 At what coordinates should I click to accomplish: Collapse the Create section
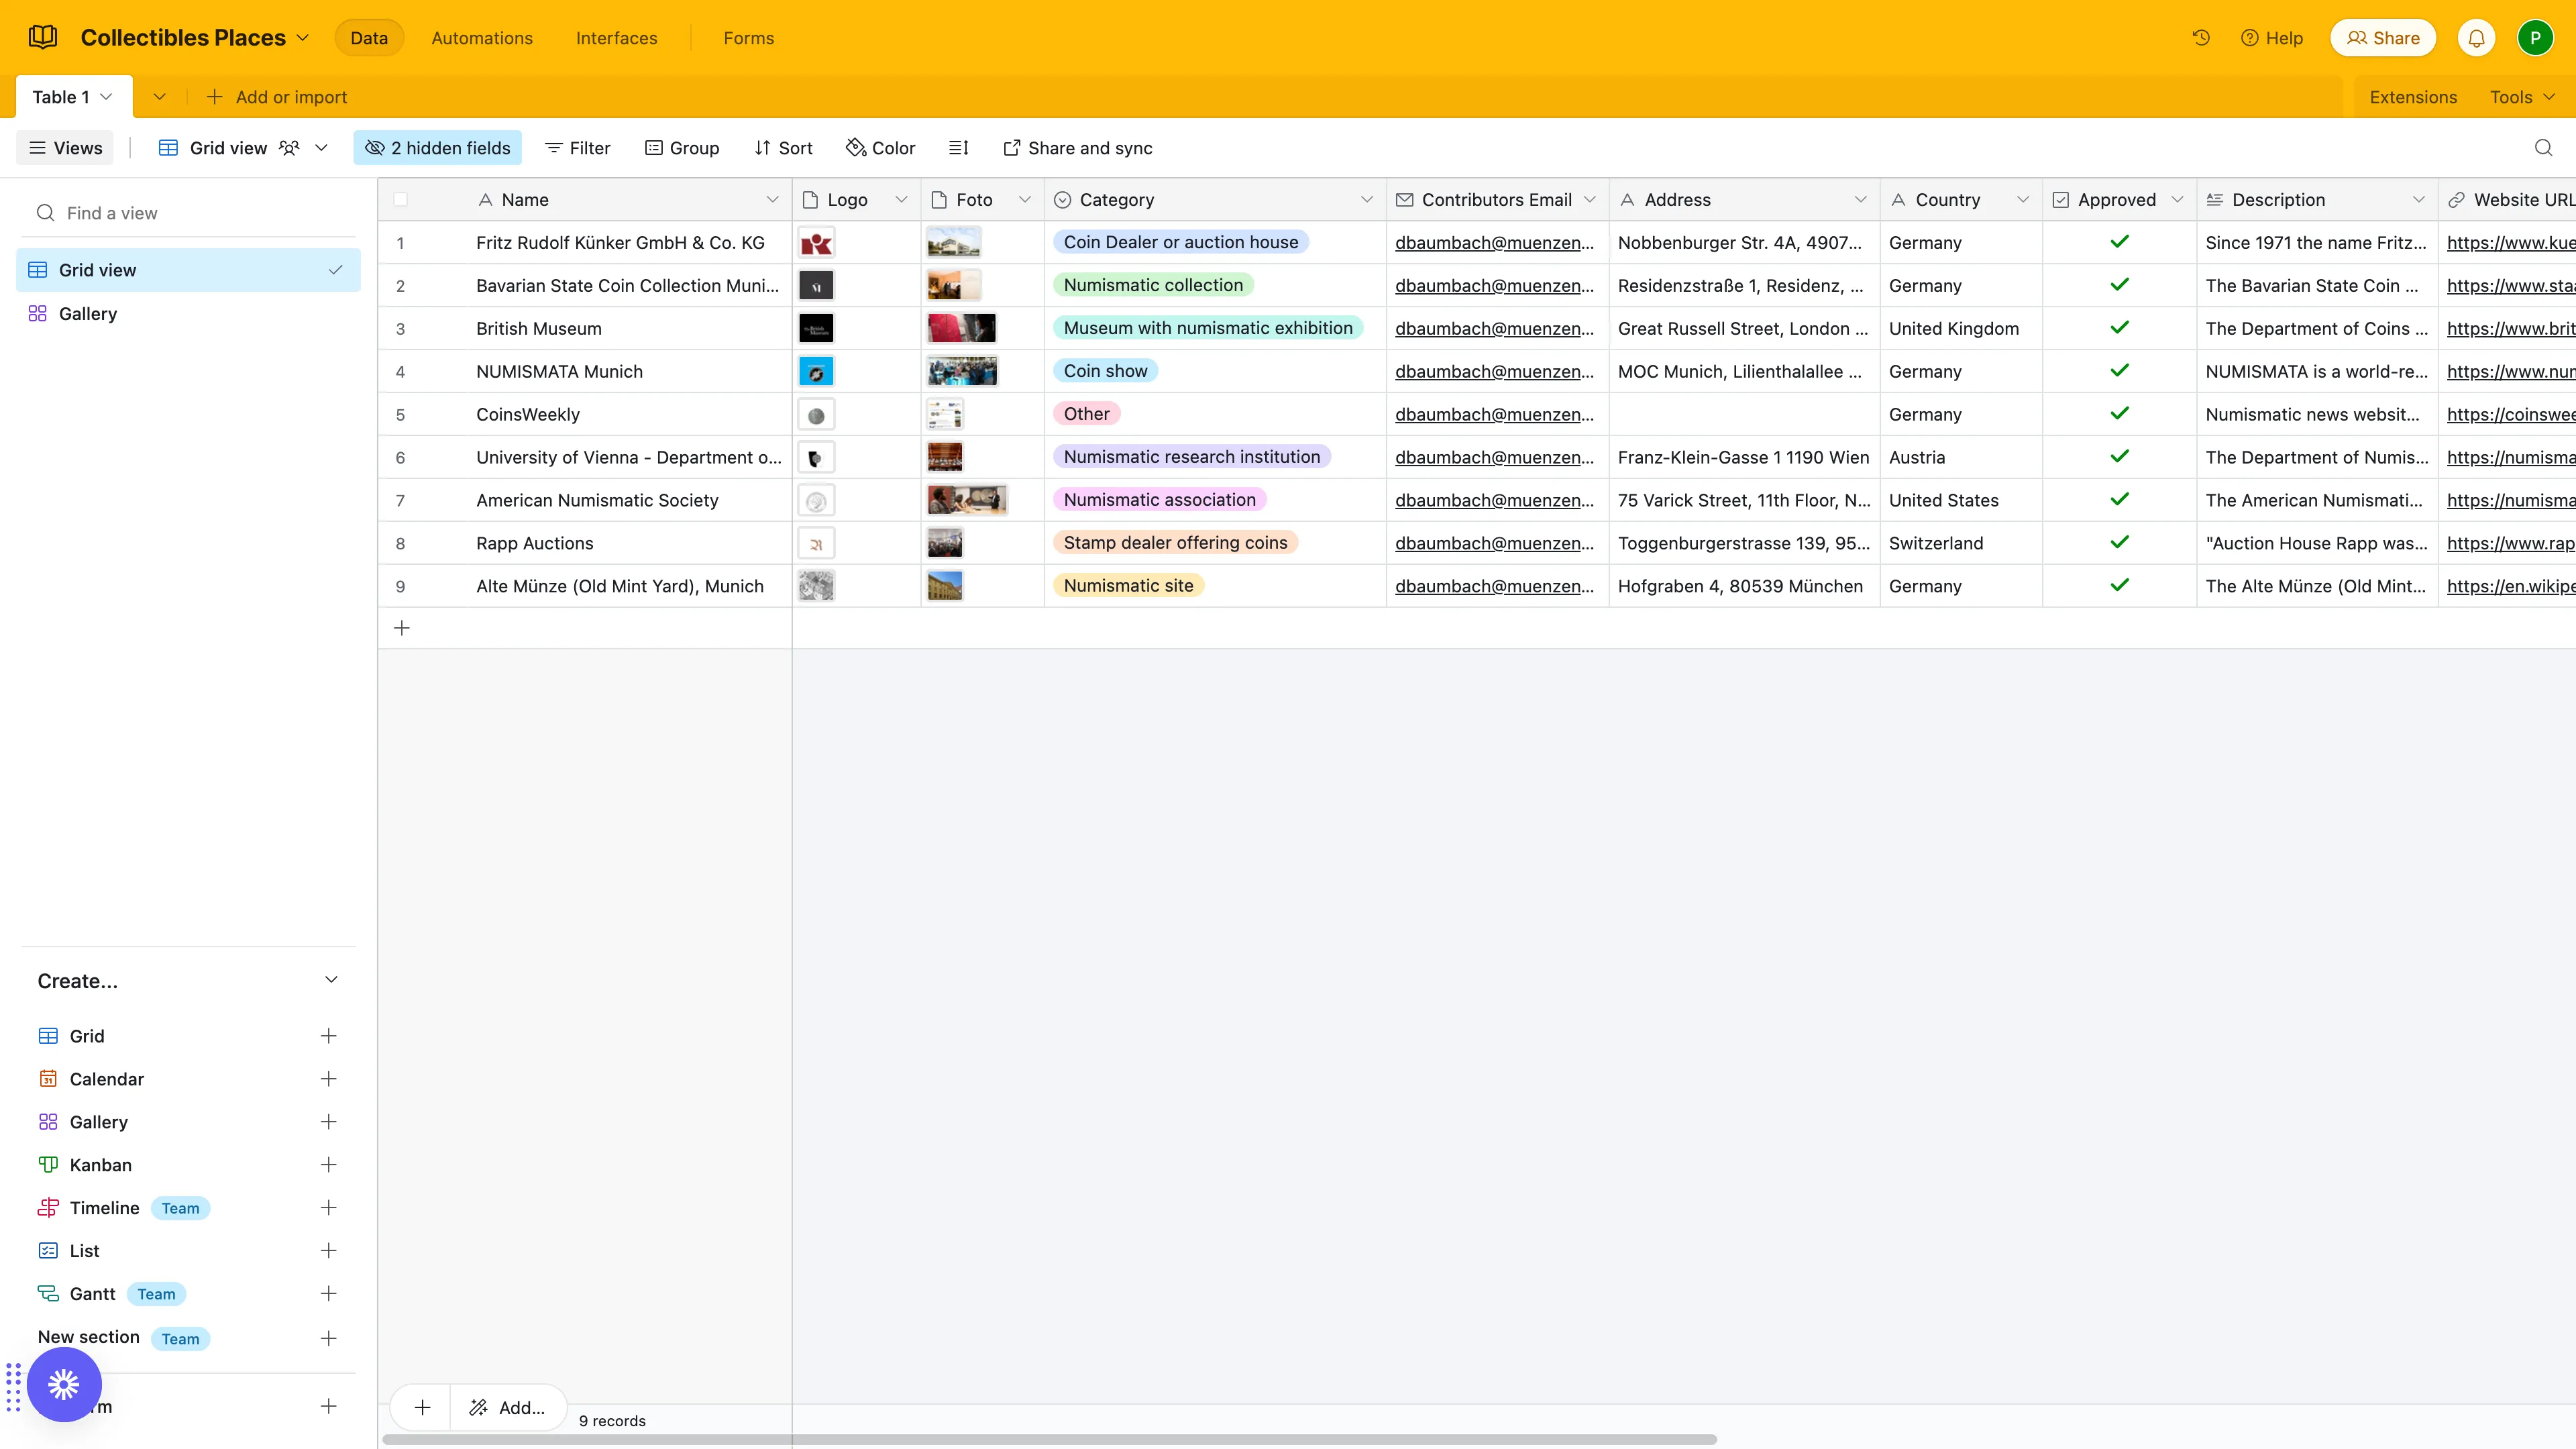[x=331, y=980]
